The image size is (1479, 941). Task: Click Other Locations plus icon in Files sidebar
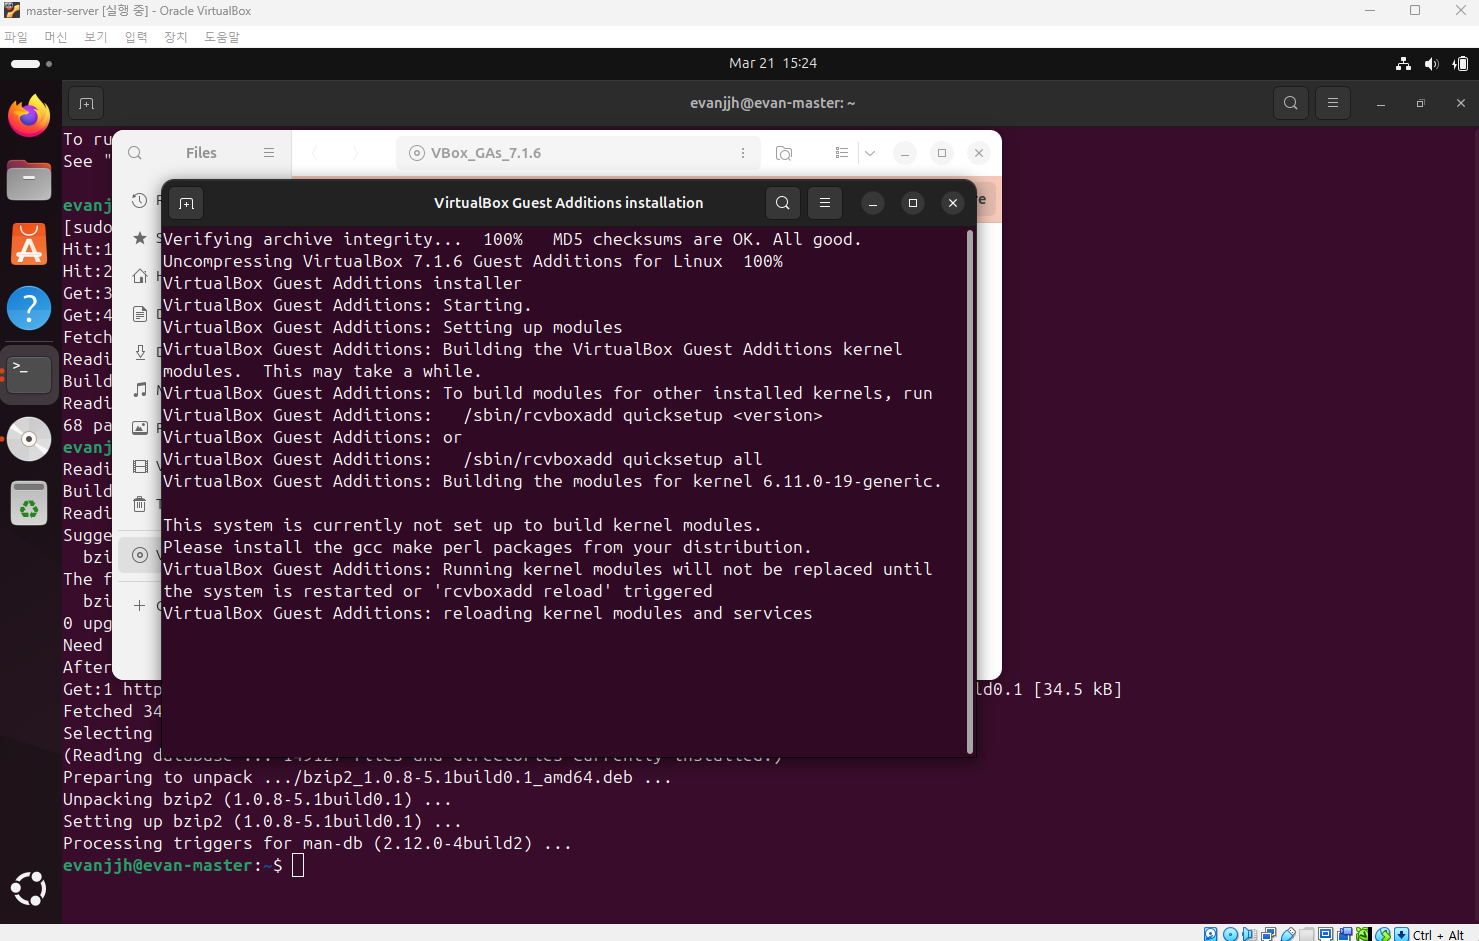pyautogui.click(x=140, y=605)
